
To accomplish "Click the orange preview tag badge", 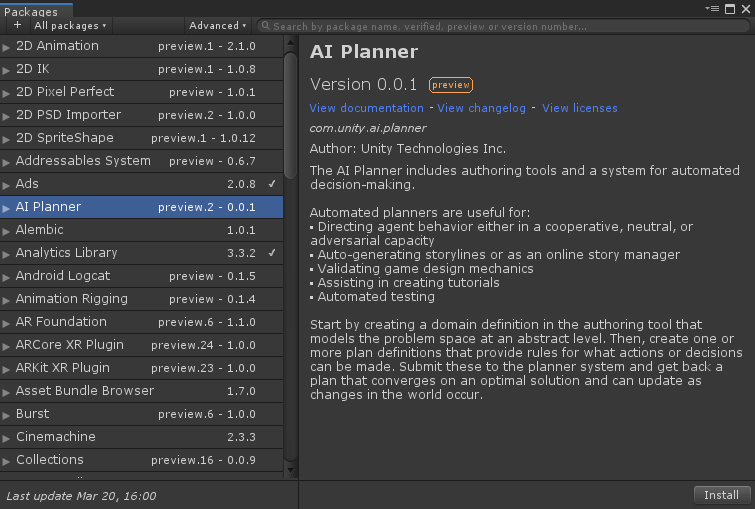I will click(451, 85).
